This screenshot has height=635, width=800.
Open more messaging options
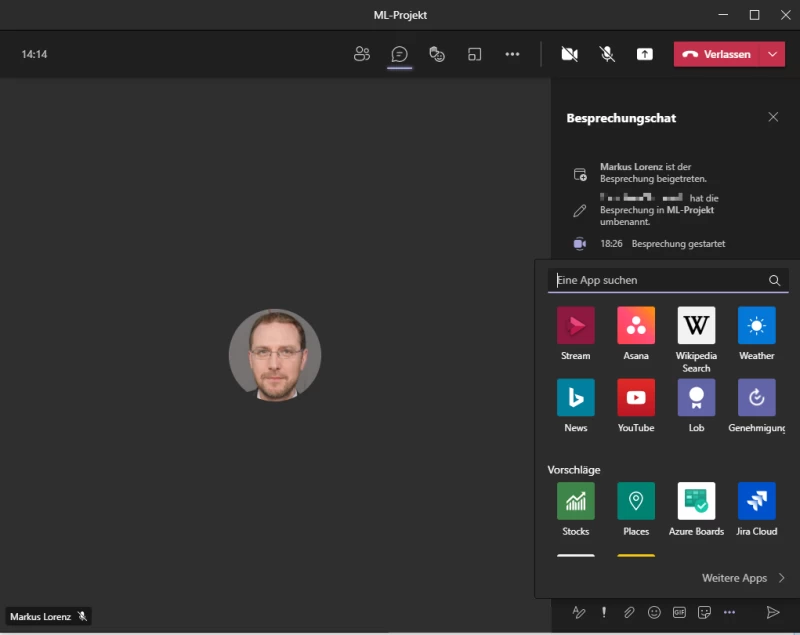click(729, 612)
